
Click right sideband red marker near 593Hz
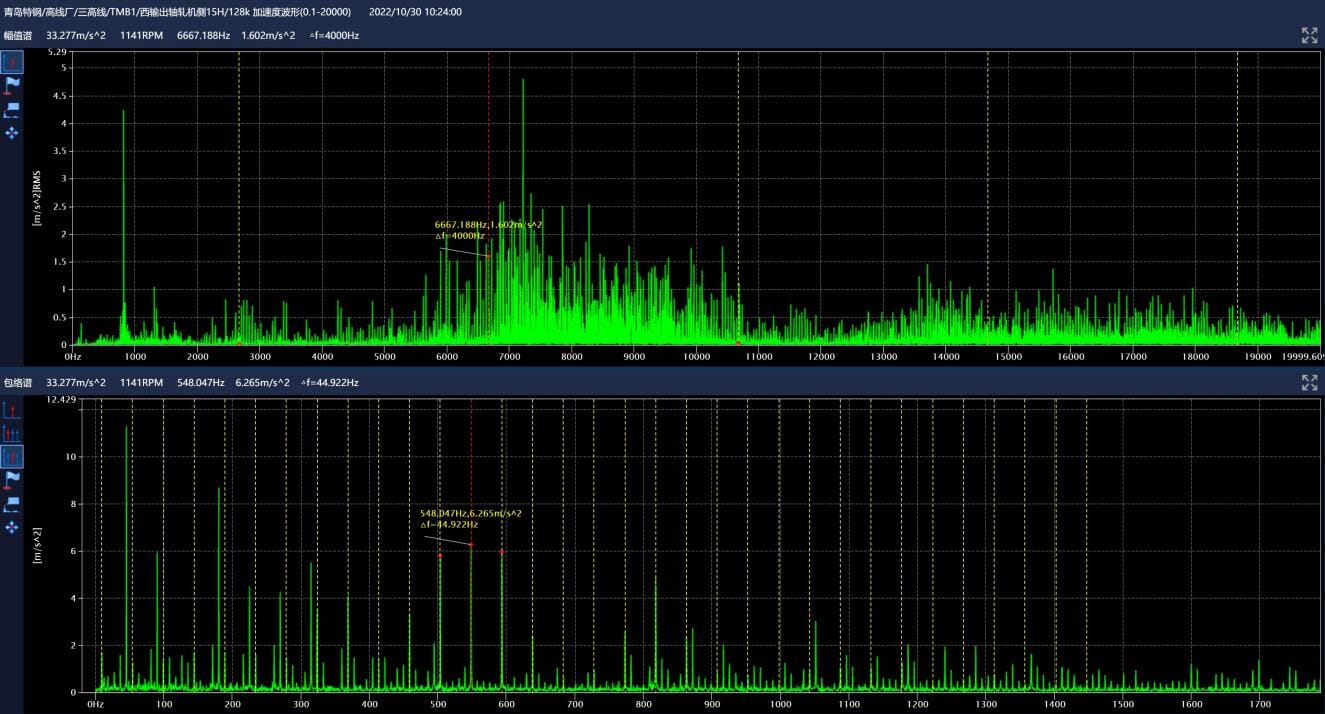tap(502, 551)
